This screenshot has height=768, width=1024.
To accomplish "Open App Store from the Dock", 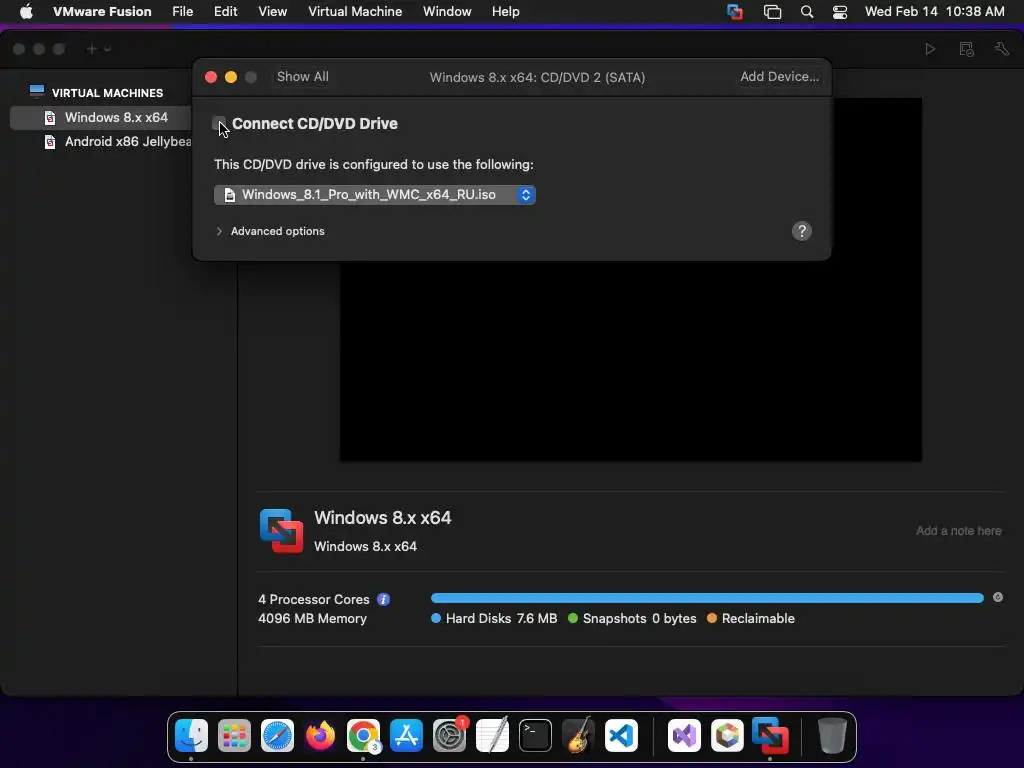I will pos(406,736).
